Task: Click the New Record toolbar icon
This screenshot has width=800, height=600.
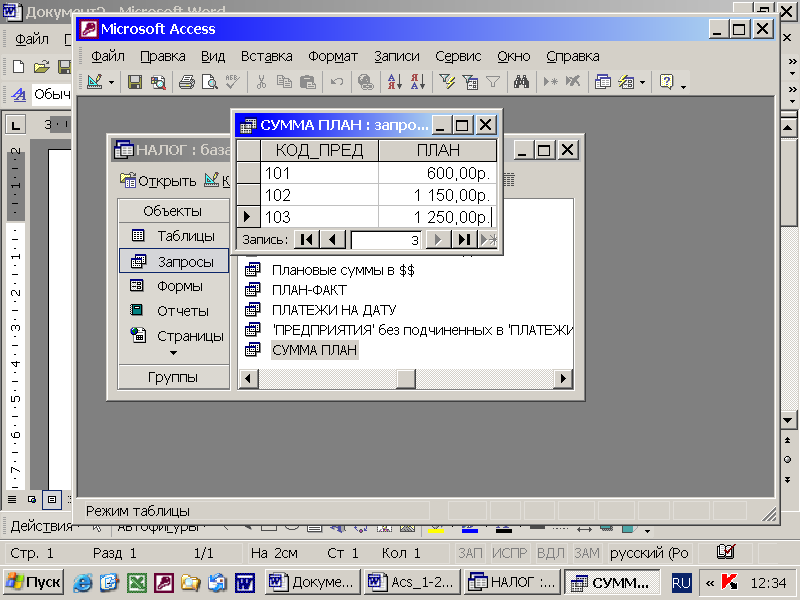Action: (550, 82)
